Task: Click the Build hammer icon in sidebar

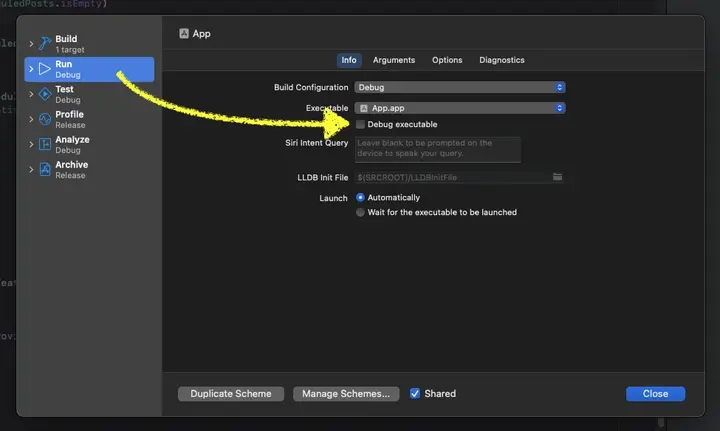Action: [45, 44]
